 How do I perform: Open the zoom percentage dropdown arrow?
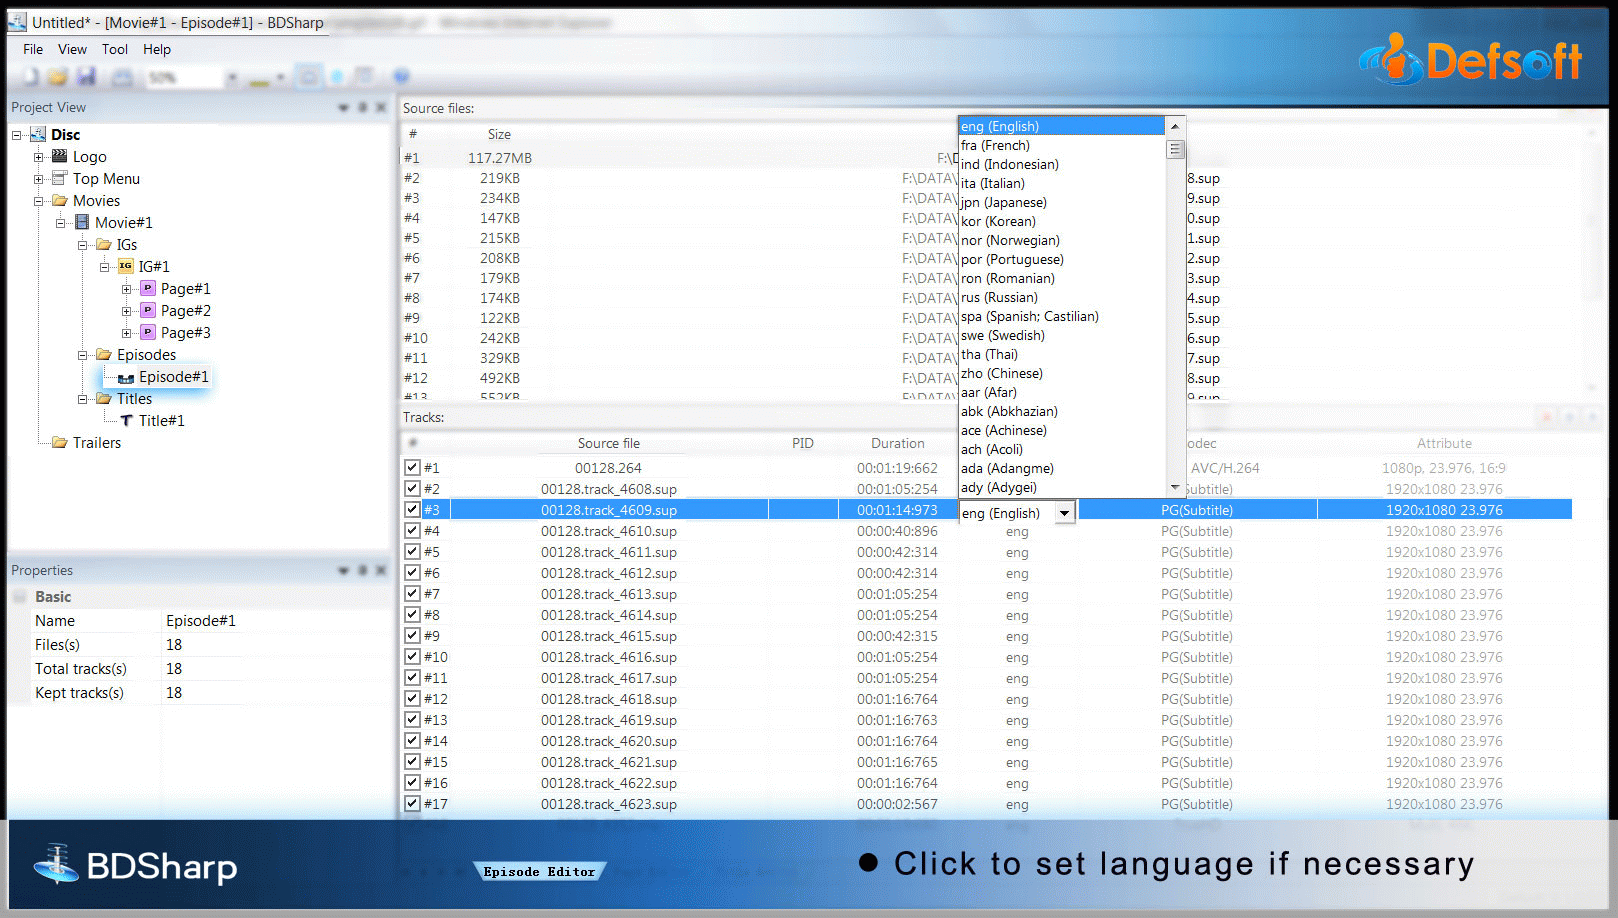point(232,77)
